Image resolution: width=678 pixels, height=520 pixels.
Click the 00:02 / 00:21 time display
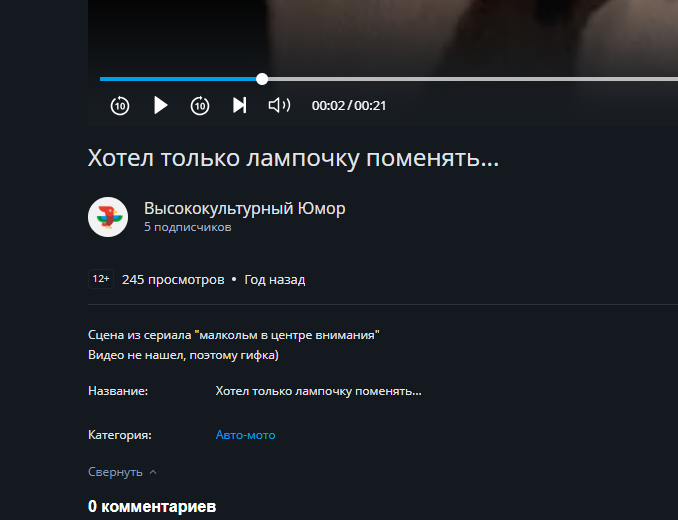[349, 105]
